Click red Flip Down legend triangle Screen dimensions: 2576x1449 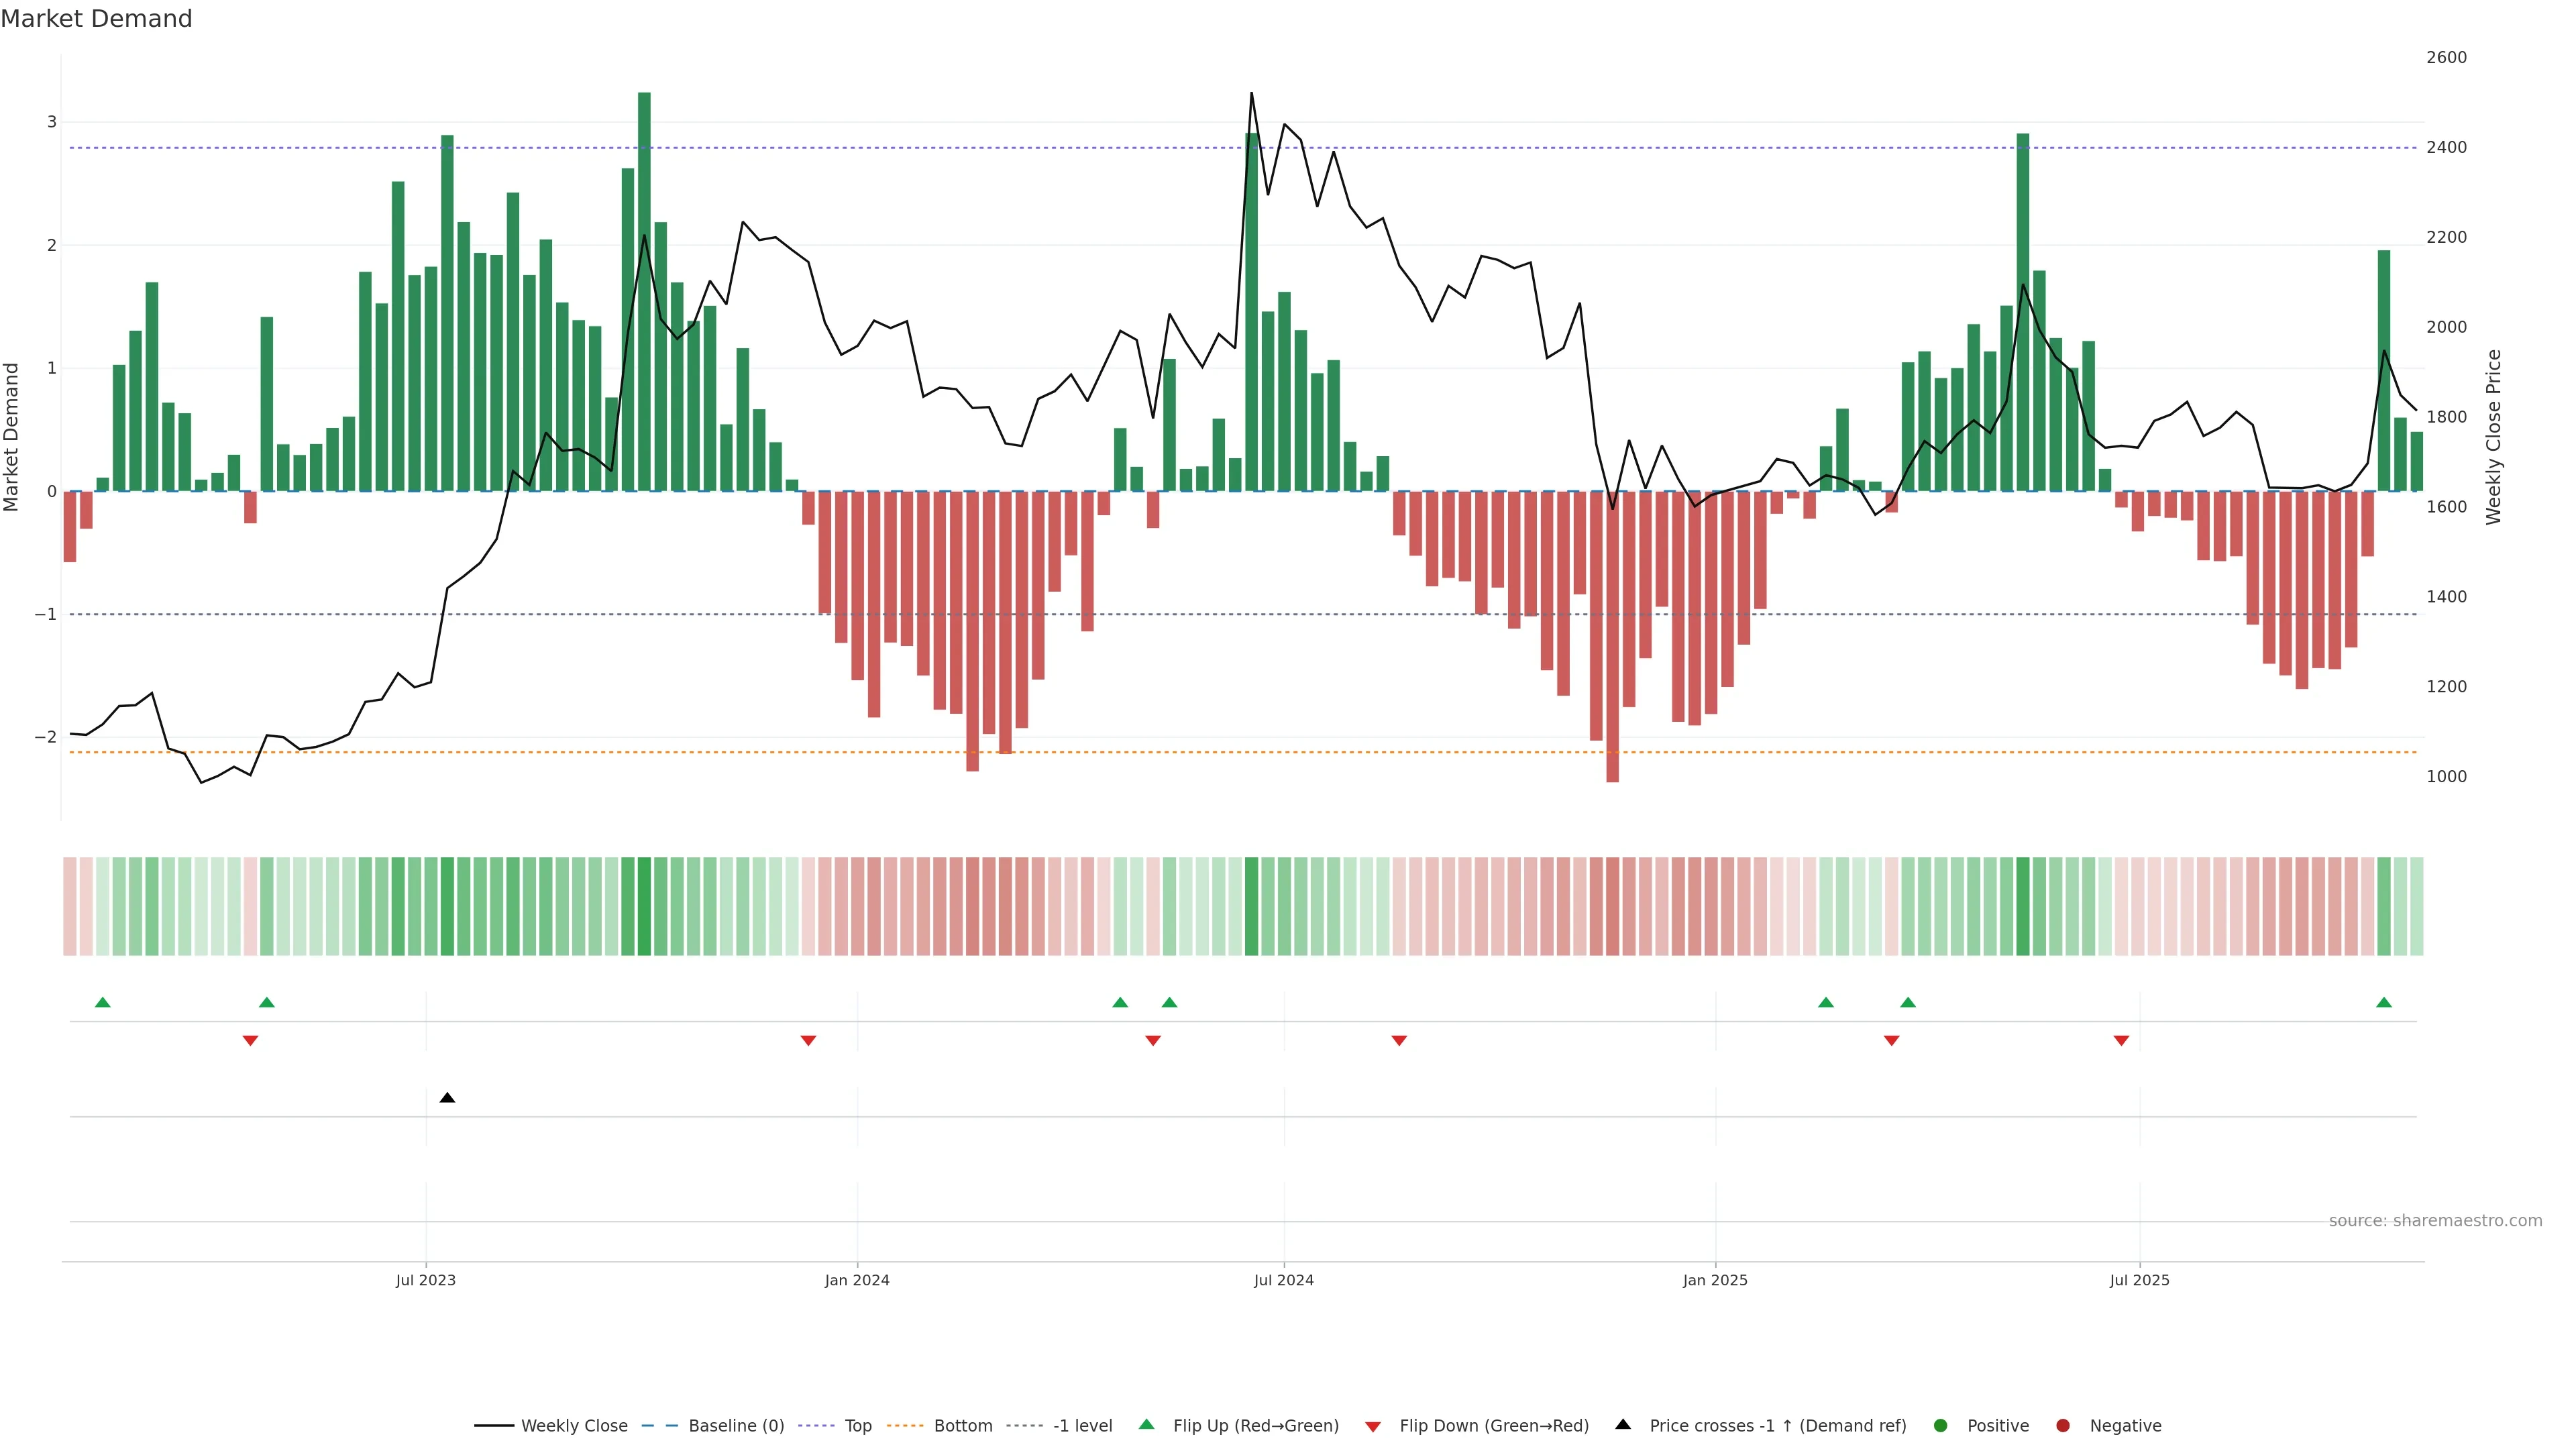point(1373,1426)
